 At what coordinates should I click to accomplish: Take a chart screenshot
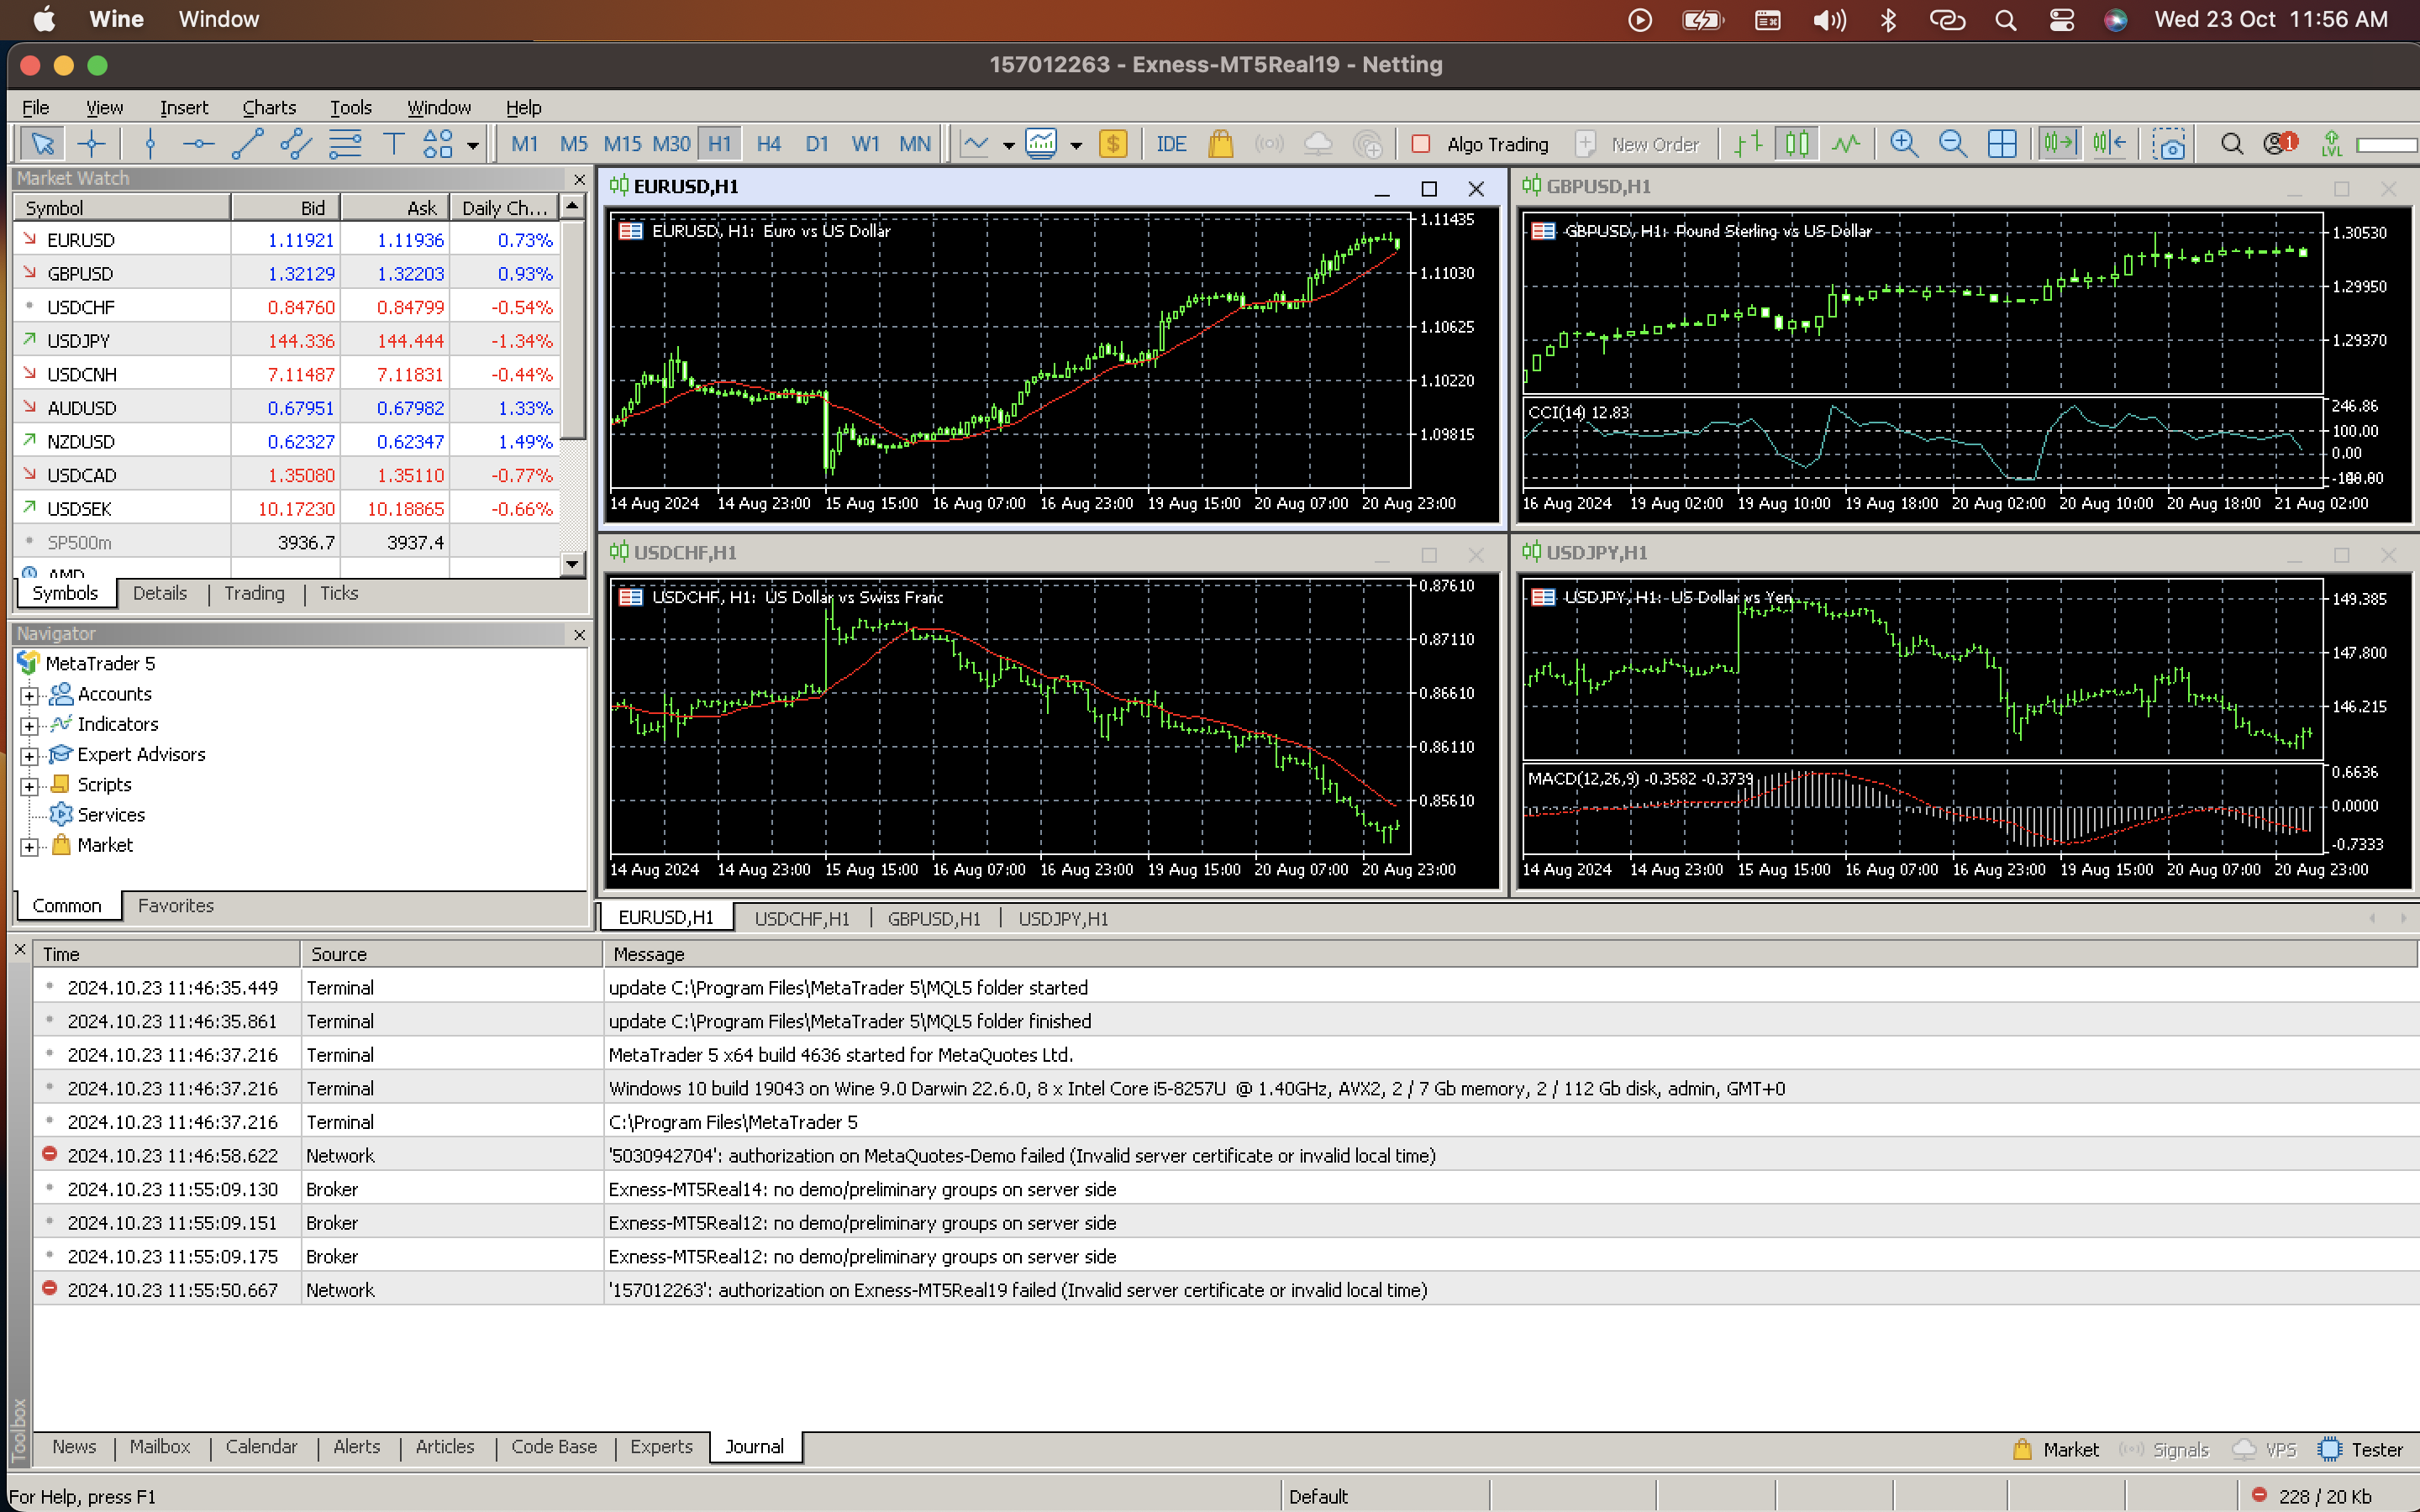pos(2169,144)
